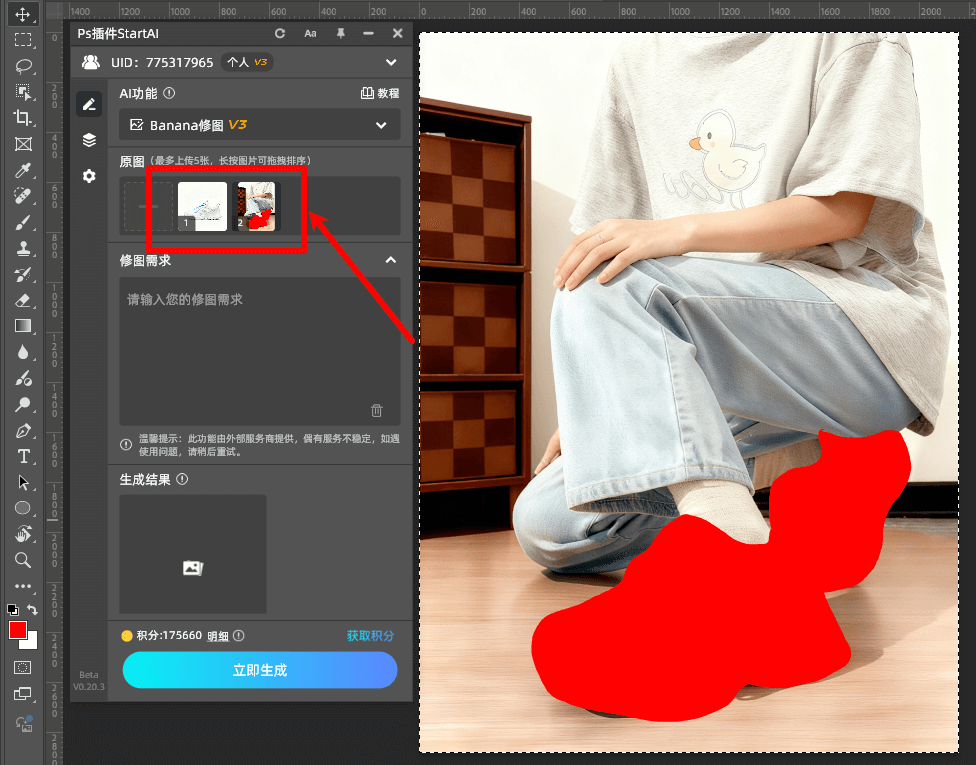The image size is (976, 765).
Task: Select the Clone Stamp tool
Action: pos(24,248)
